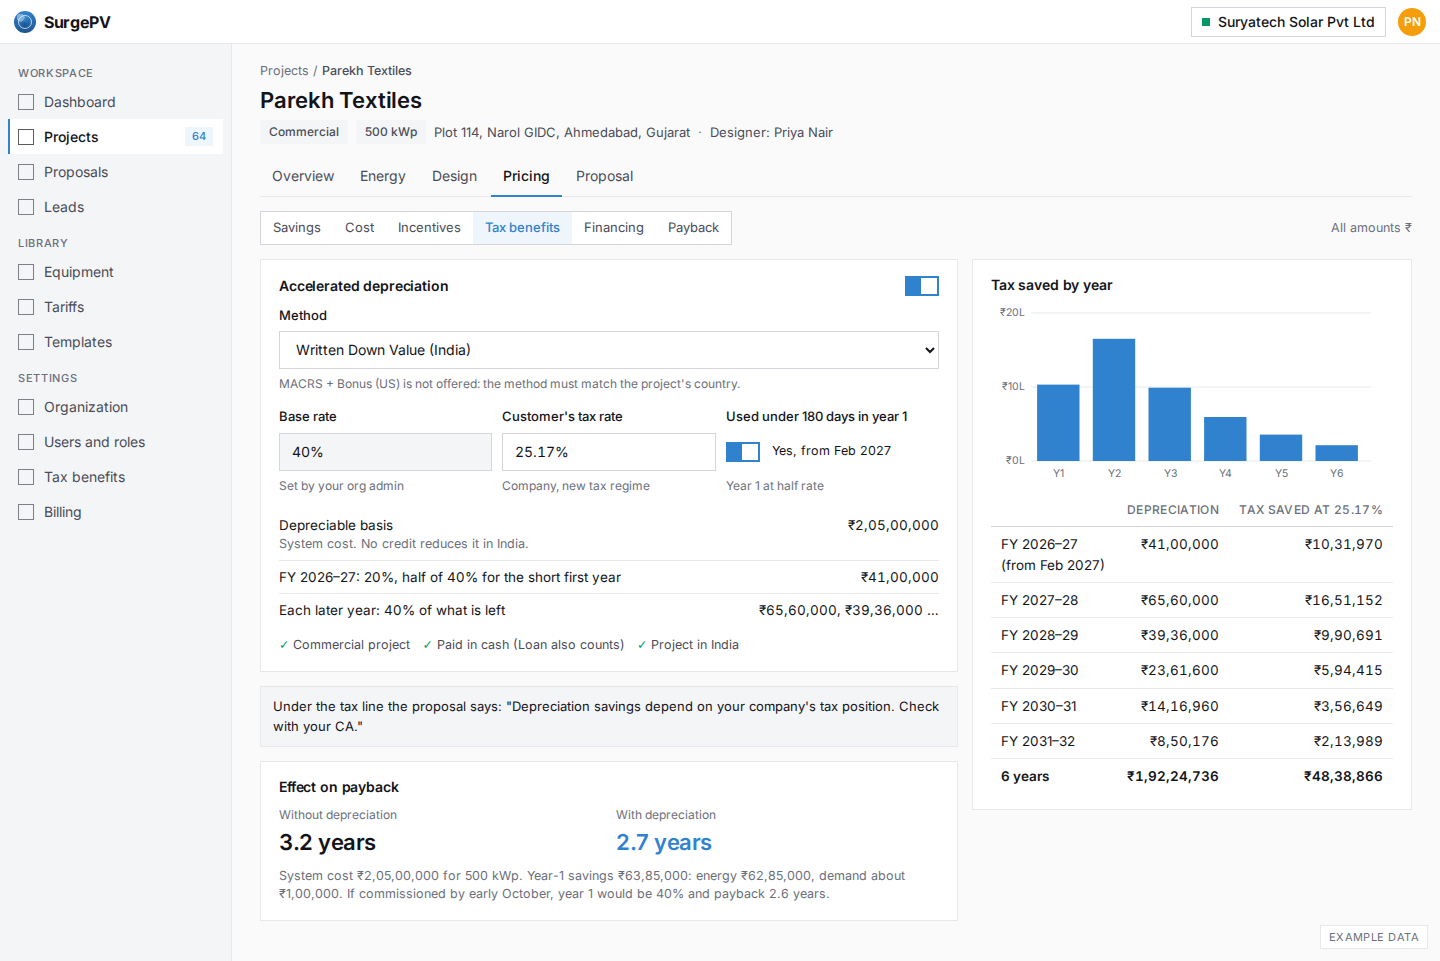Switch to the Financing sub-tab
The image size is (1440, 961).
[614, 228]
